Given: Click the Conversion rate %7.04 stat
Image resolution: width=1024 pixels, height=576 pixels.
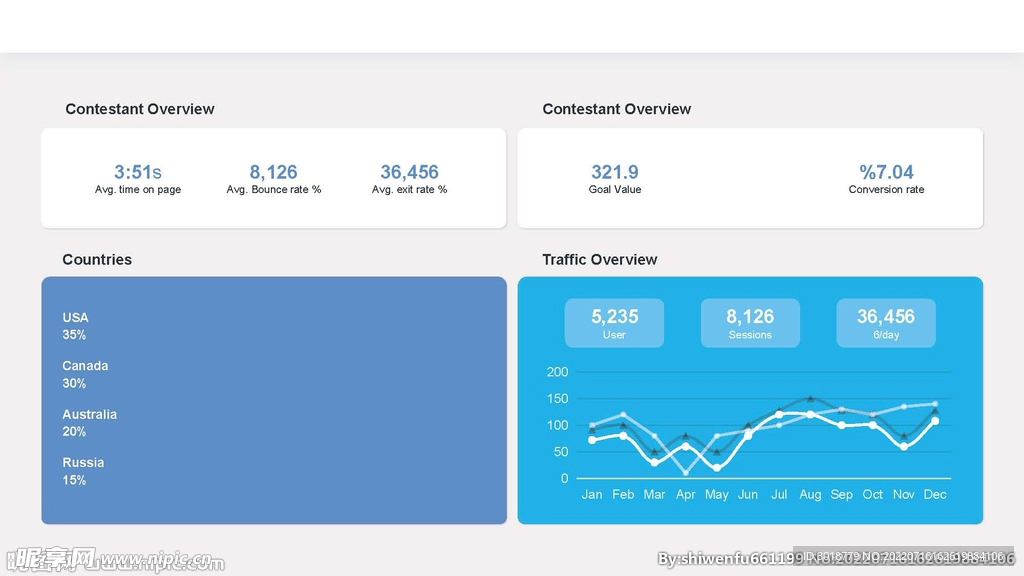Looking at the screenshot, I should (x=886, y=178).
